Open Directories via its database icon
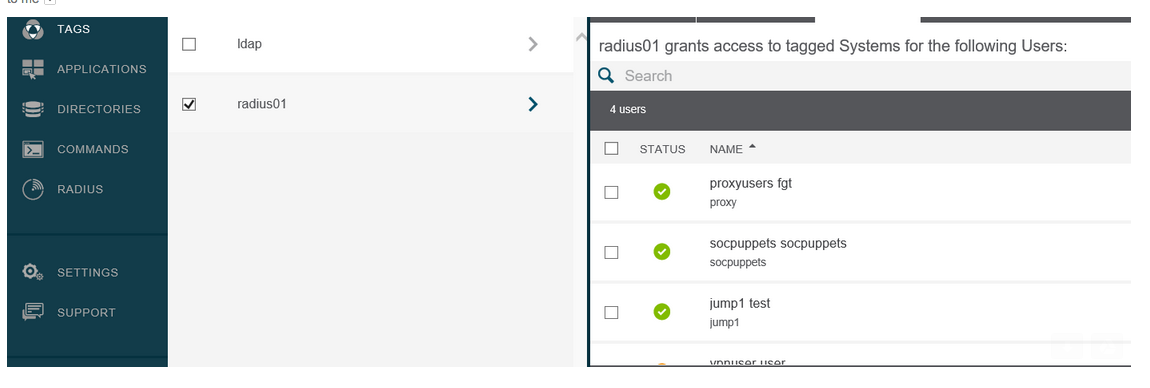This screenshot has height=388, width=1150. point(33,109)
